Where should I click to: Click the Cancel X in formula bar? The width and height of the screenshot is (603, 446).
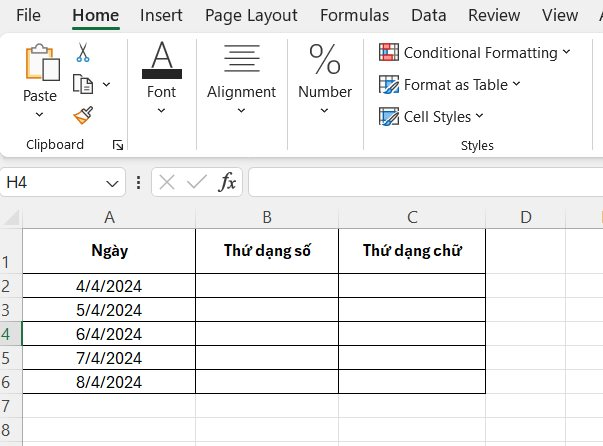point(167,182)
